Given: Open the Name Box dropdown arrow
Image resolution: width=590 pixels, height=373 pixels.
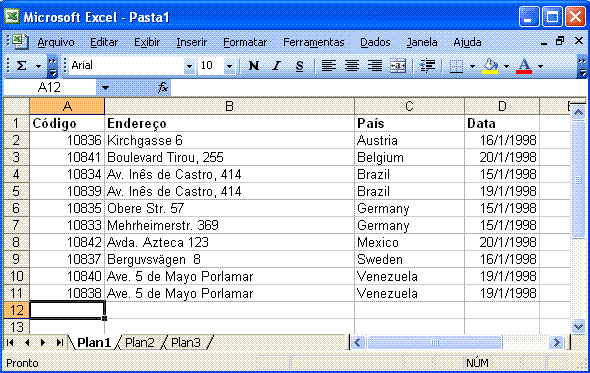Looking at the screenshot, I should 105,88.
